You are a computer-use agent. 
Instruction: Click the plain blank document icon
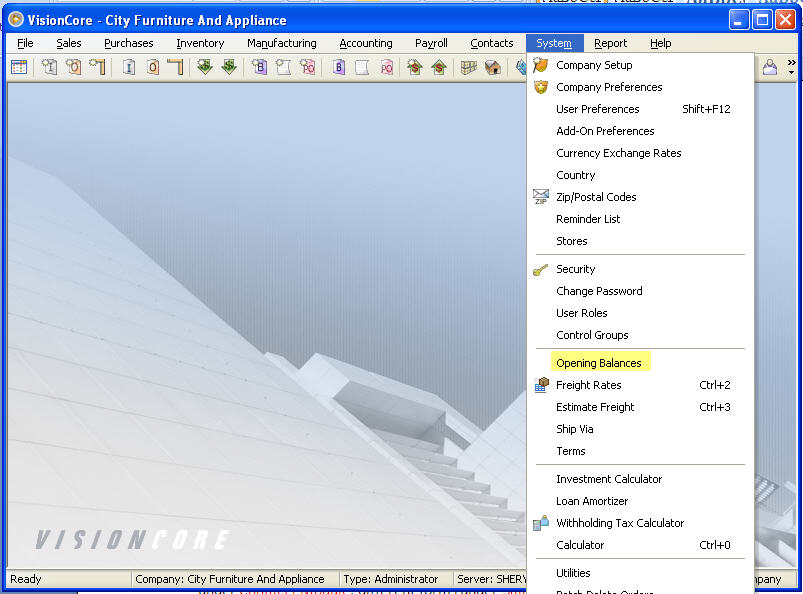click(x=362, y=67)
